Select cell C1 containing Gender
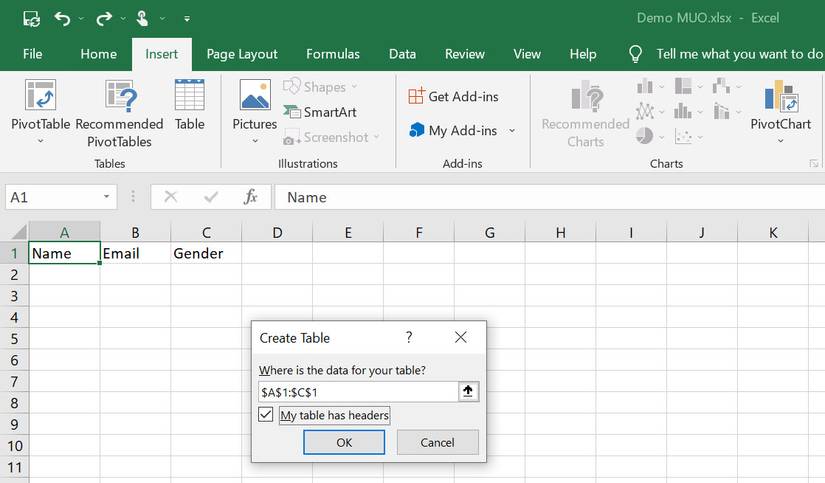825x483 pixels. coord(206,253)
